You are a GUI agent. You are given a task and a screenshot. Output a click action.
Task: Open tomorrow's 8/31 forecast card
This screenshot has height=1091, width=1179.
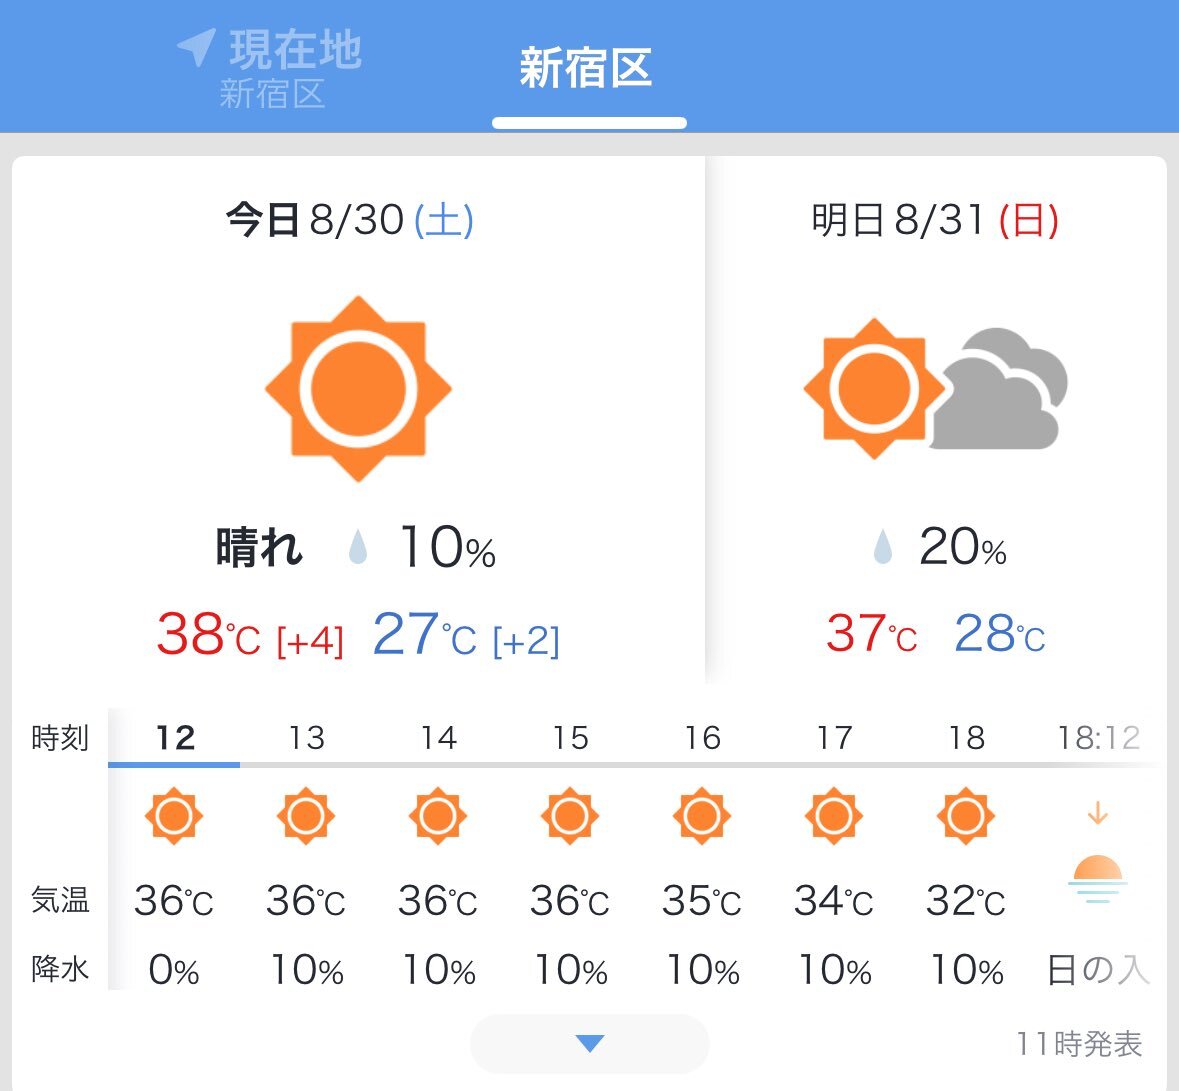(935, 421)
